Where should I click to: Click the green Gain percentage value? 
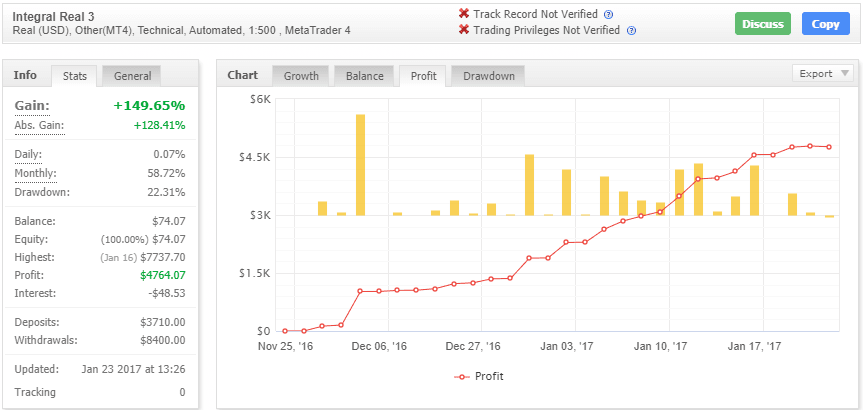coord(149,105)
